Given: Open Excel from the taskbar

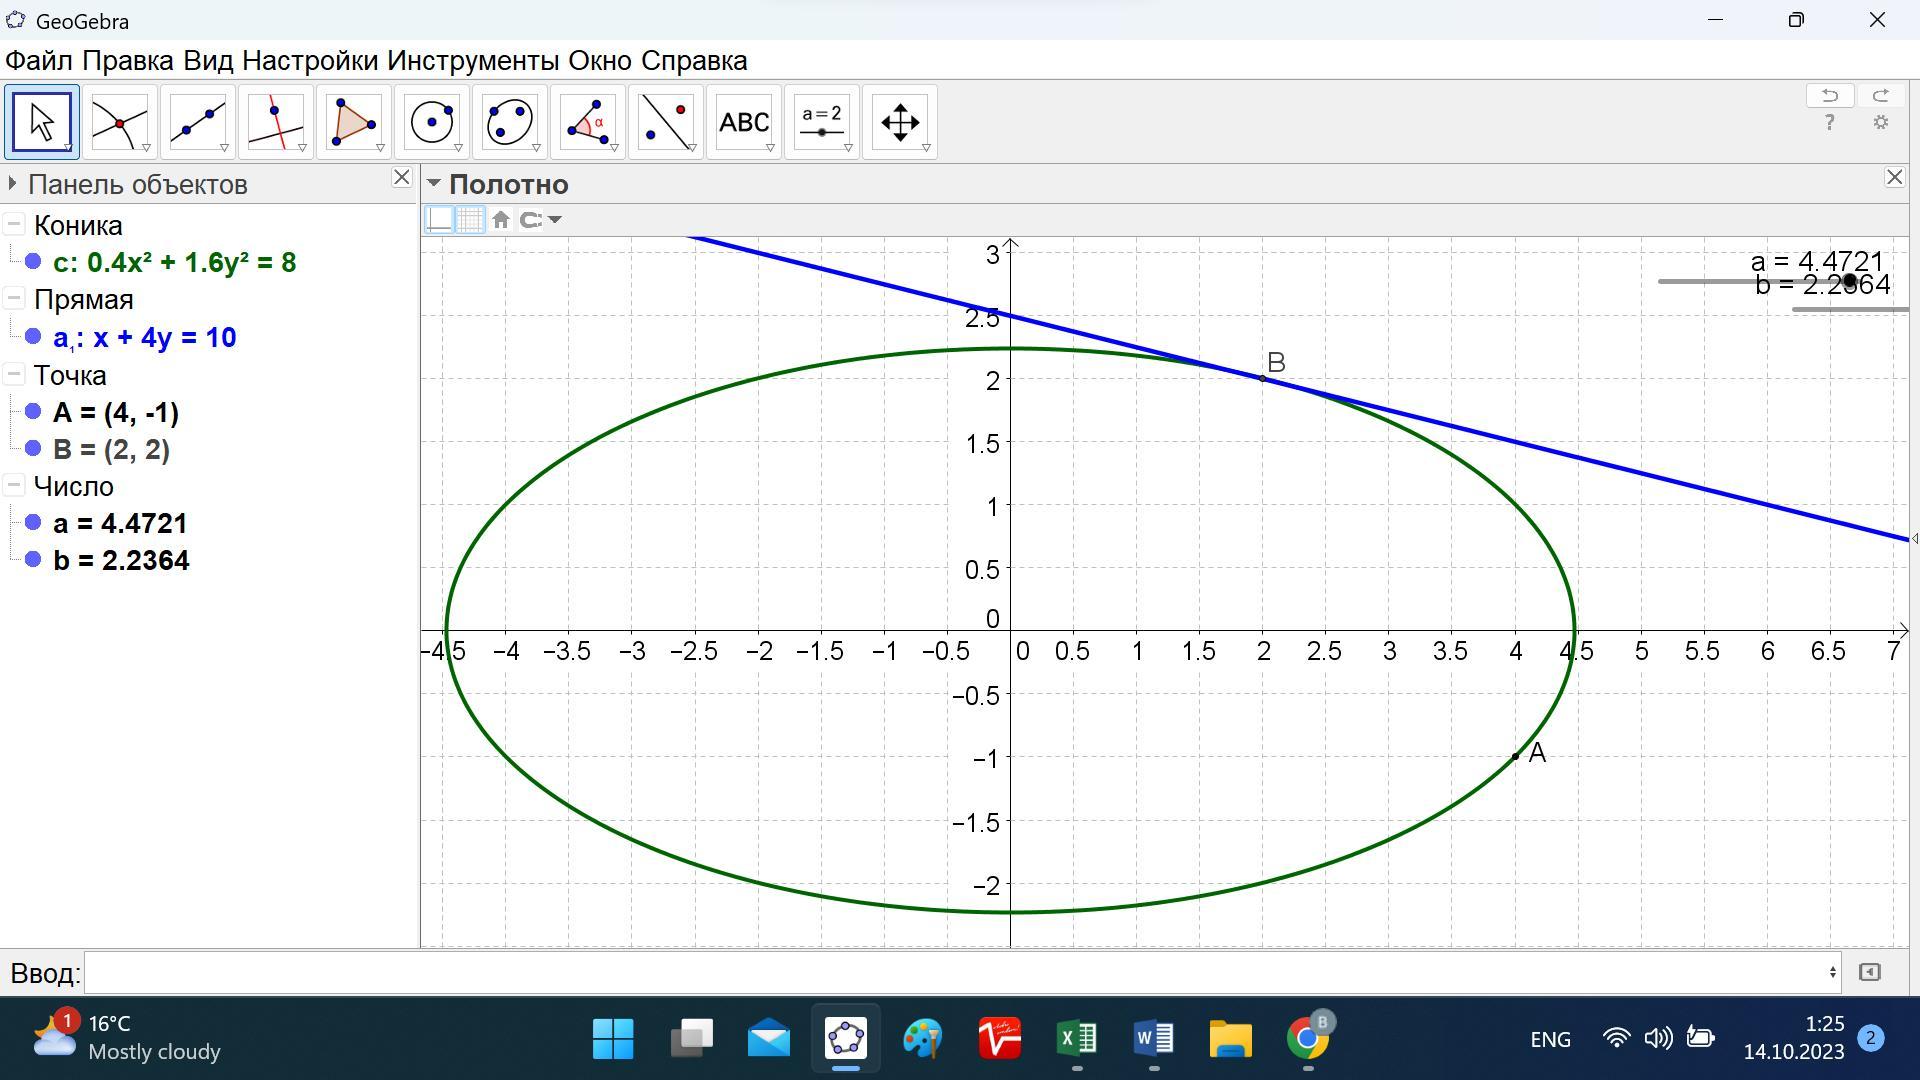Looking at the screenshot, I should pos(1077,1039).
